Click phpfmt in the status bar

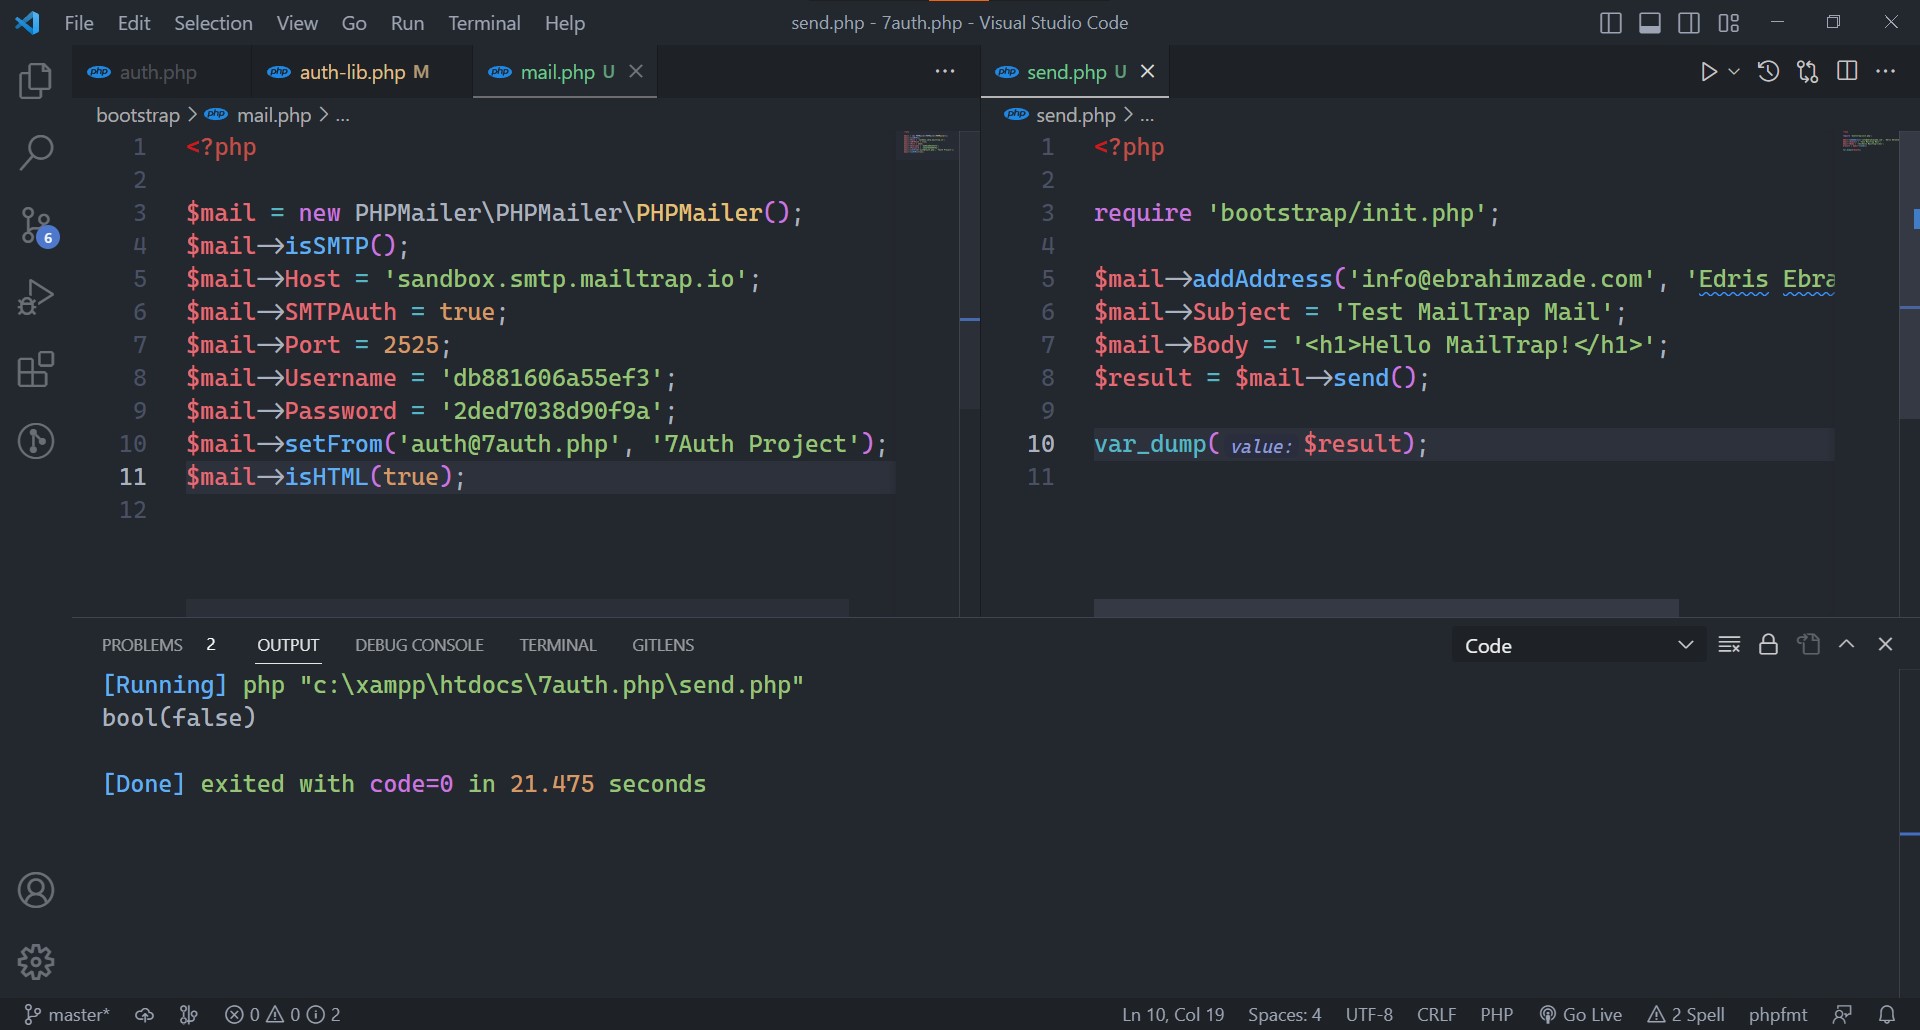(1777, 1014)
